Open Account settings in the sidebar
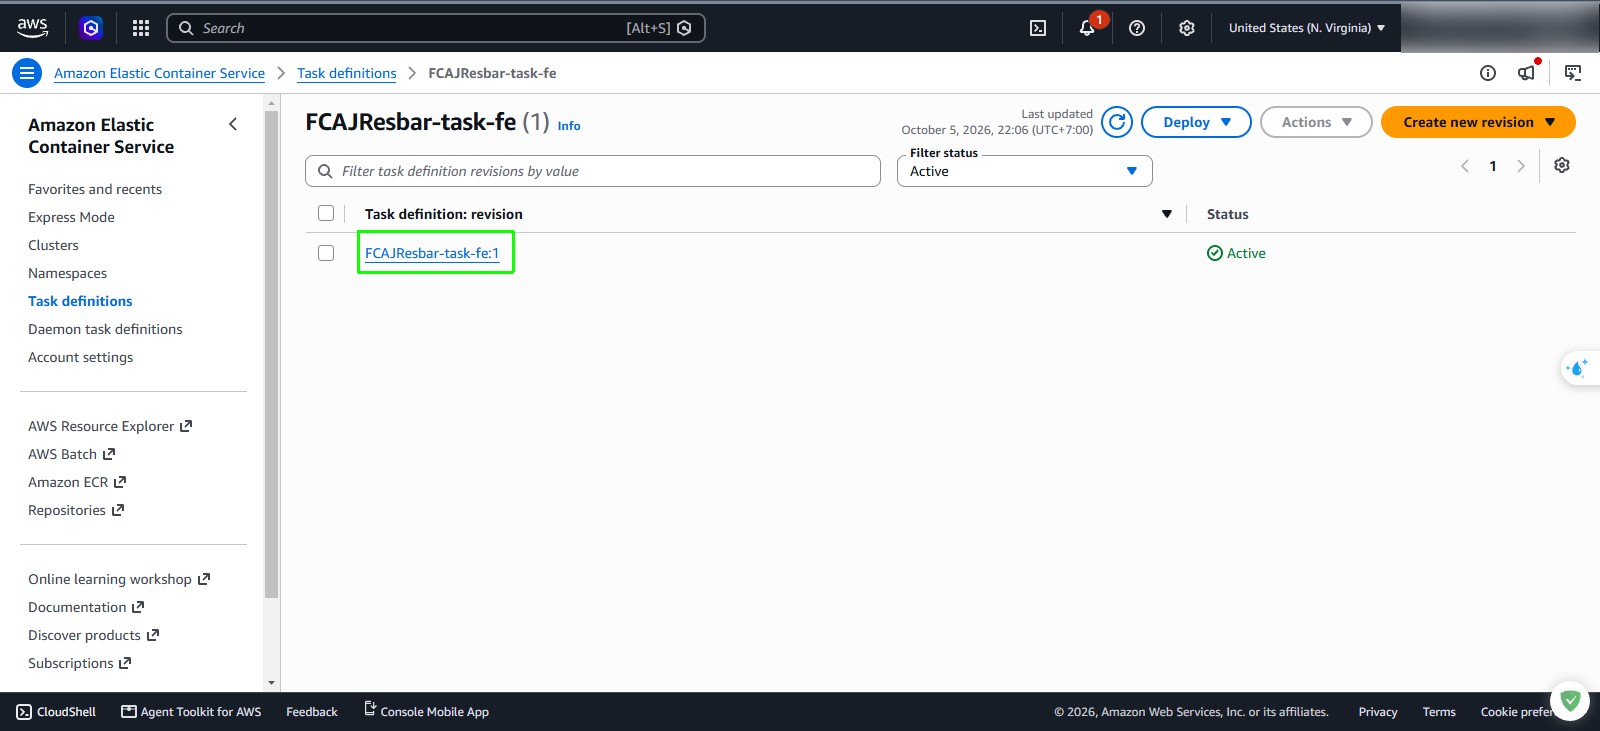 click(x=80, y=357)
